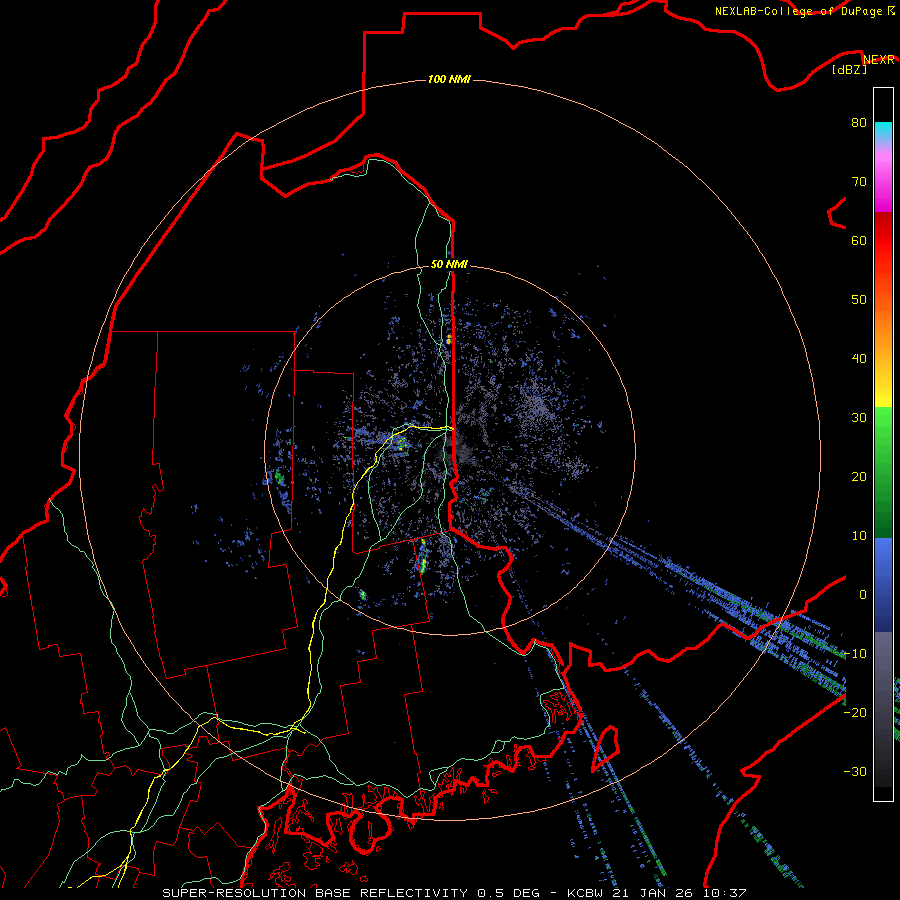Click the red 60 dBZ segment of color bar

tap(883, 241)
